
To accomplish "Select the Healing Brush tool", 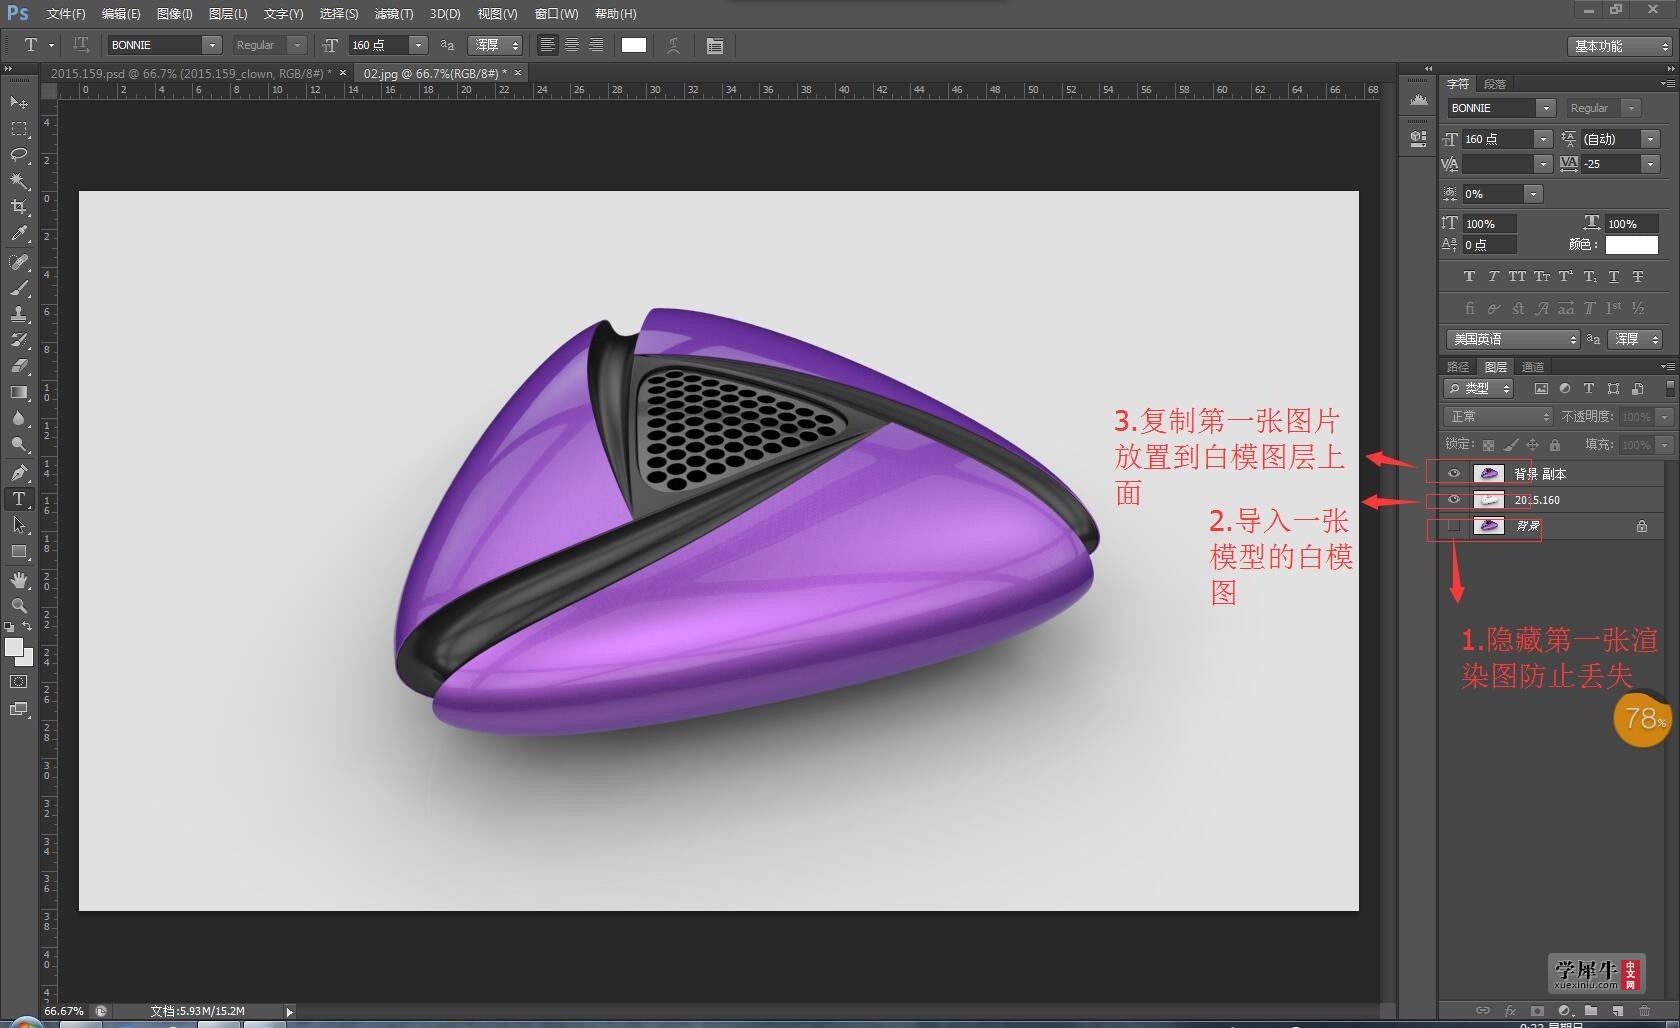I will (x=18, y=262).
